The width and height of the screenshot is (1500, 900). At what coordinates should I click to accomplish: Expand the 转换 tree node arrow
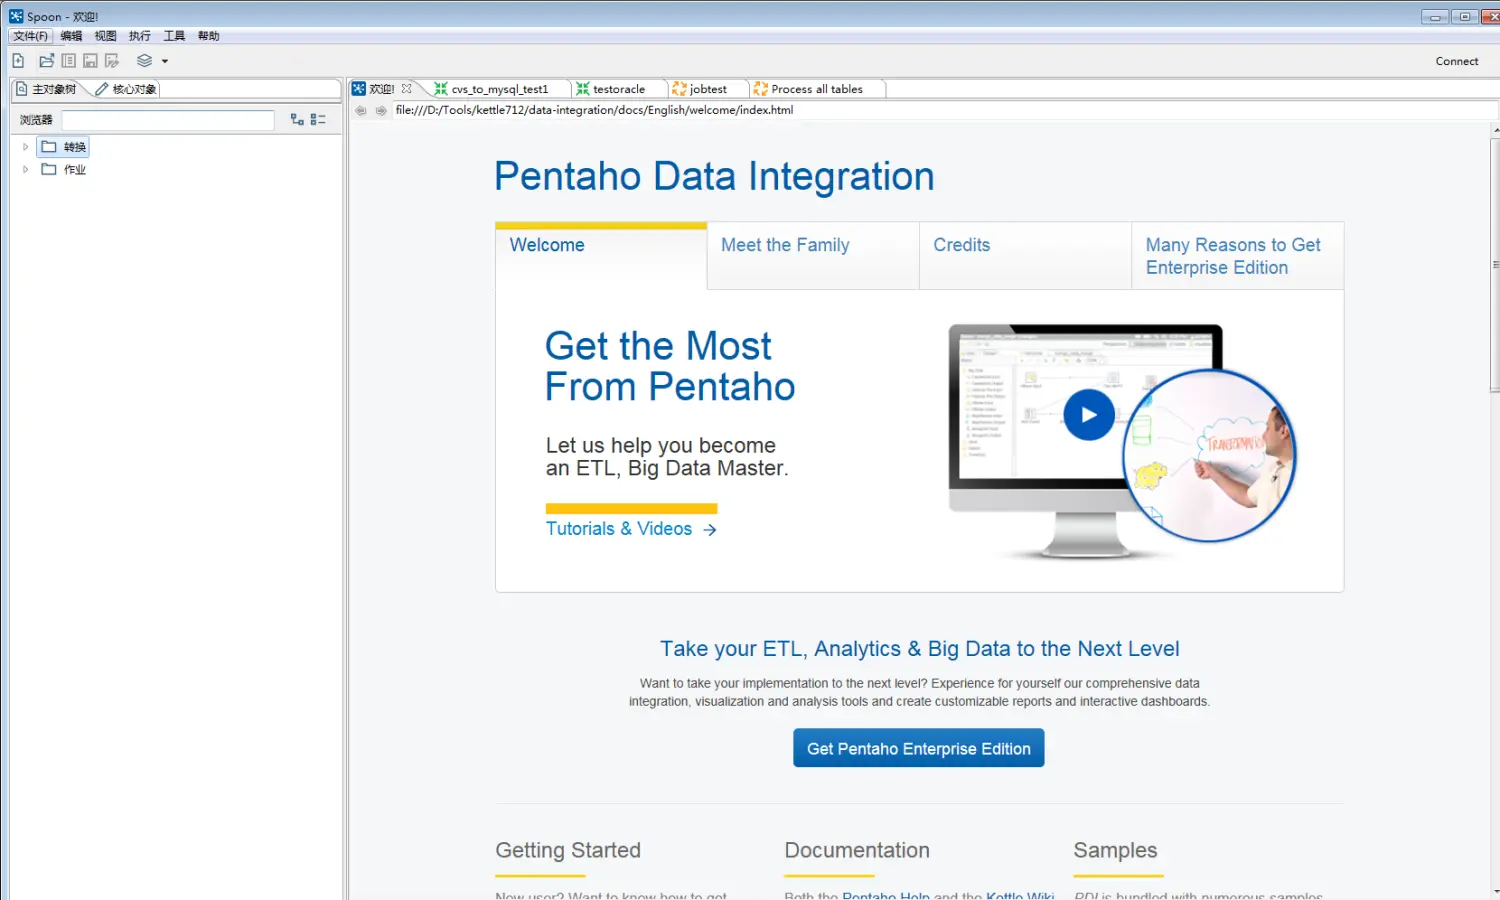[x=26, y=147]
